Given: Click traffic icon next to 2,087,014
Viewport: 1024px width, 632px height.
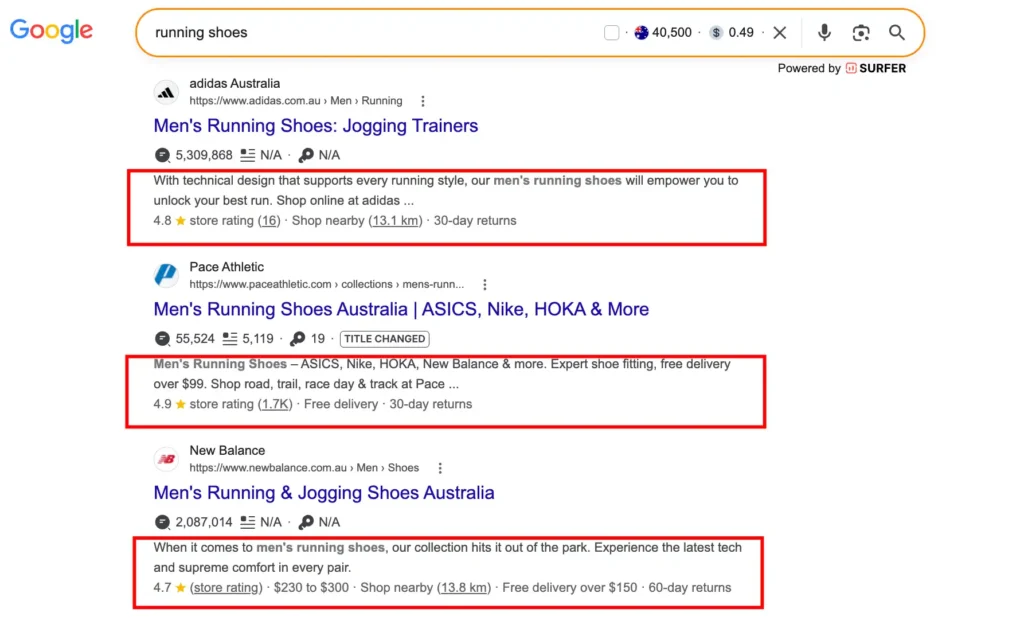Looking at the screenshot, I should [162, 522].
